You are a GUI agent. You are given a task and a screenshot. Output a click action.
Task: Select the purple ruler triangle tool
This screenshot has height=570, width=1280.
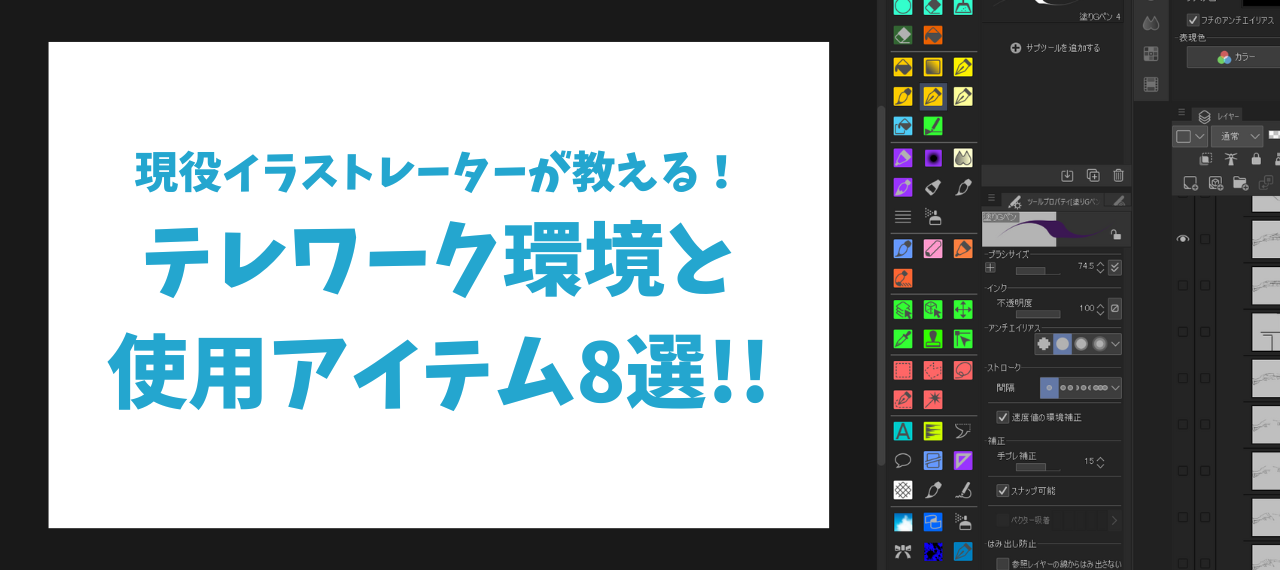click(x=963, y=461)
